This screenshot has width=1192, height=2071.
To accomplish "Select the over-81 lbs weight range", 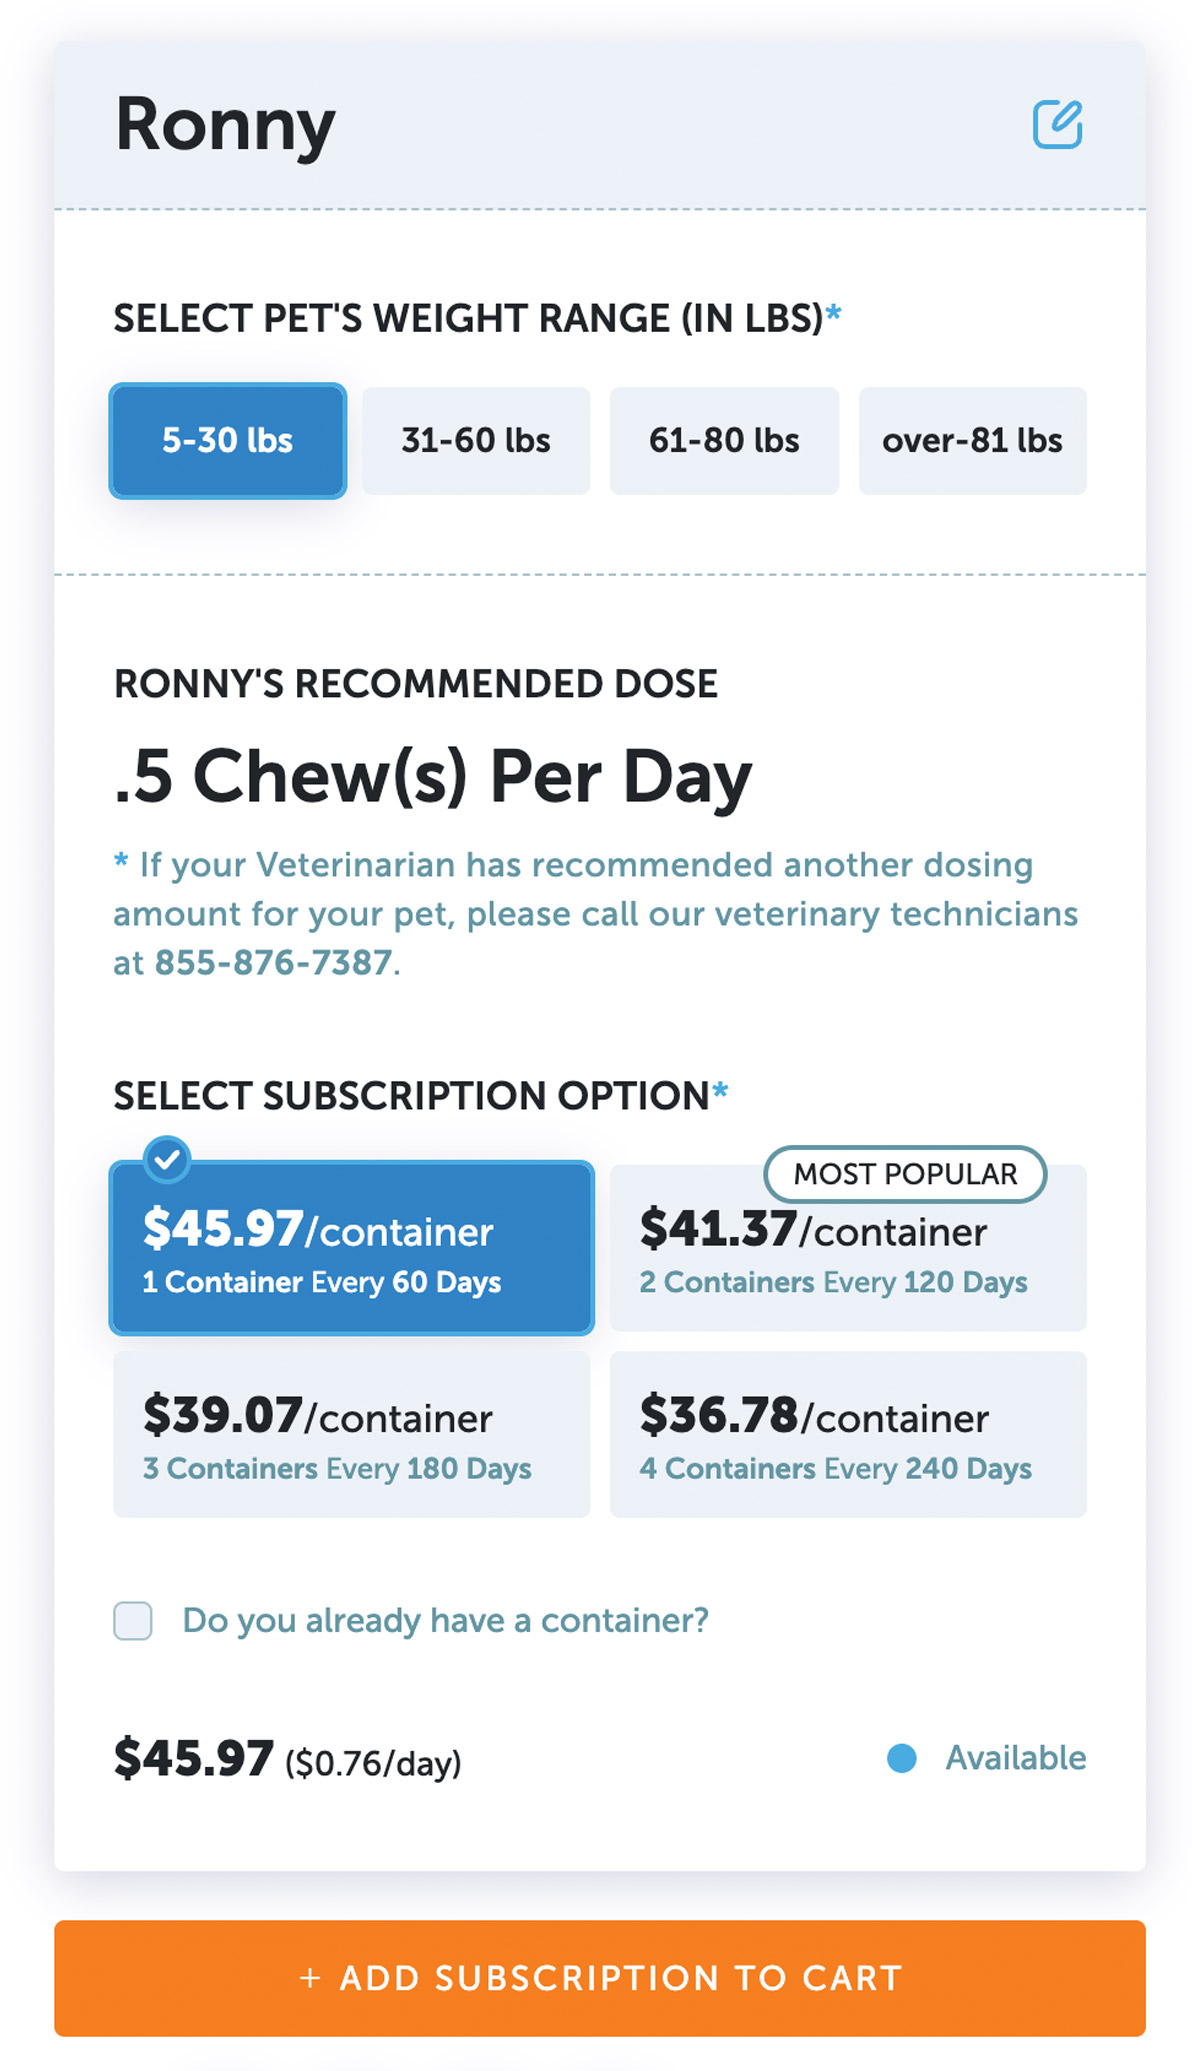I will tap(972, 441).
